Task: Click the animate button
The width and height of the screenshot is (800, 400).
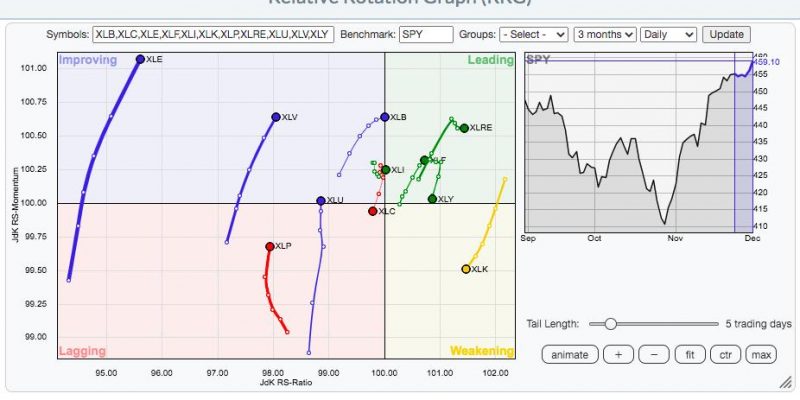Action: click(x=569, y=355)
